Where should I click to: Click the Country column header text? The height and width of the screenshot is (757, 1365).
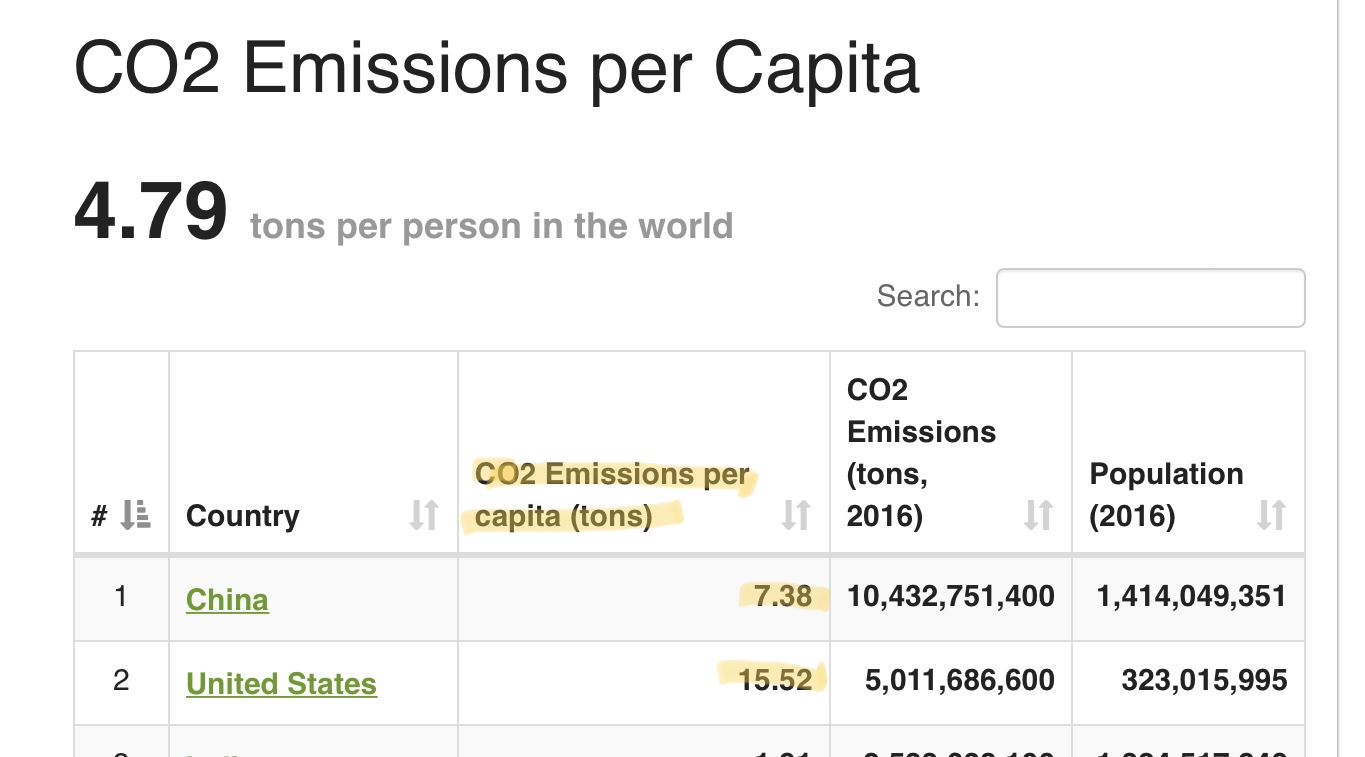(x=243, y=516)
